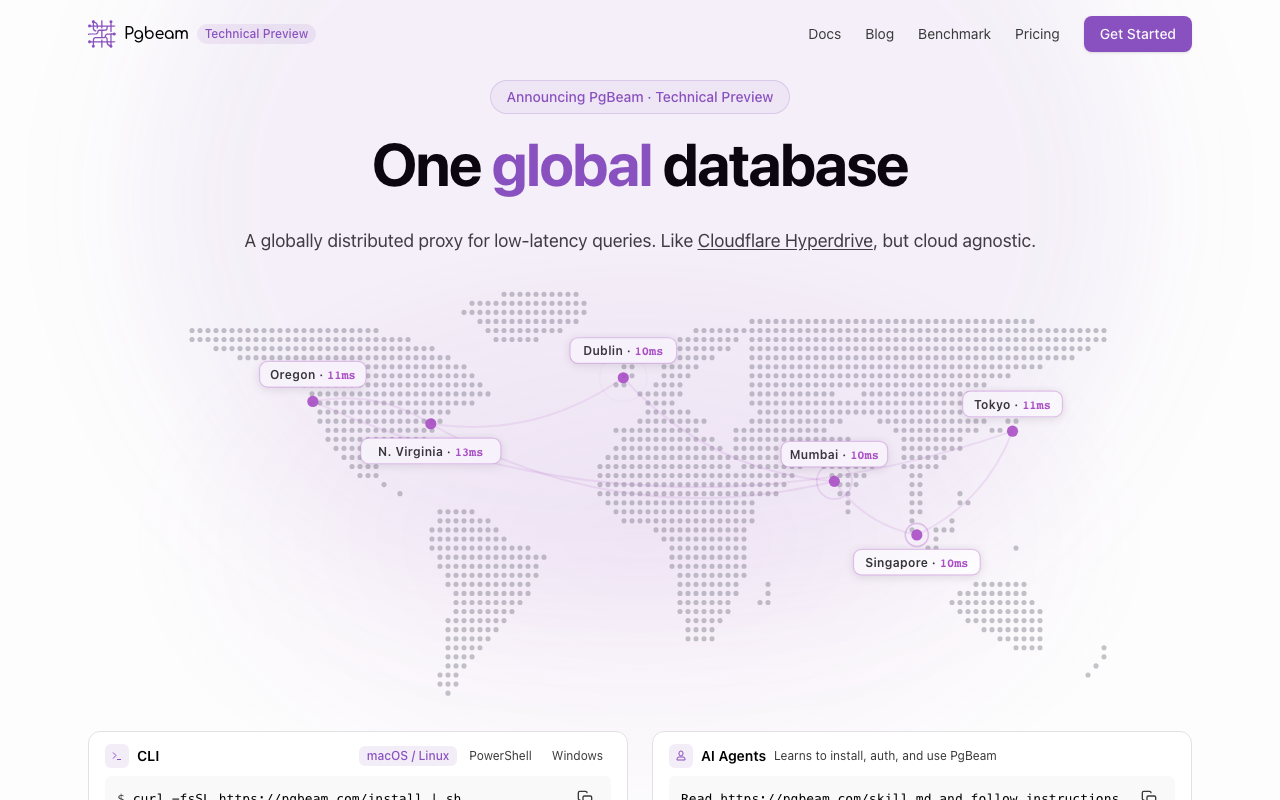Screen dimensions: 1280x800
Task: Select the macOS / Linux tab
Action: tap(408, 756)
